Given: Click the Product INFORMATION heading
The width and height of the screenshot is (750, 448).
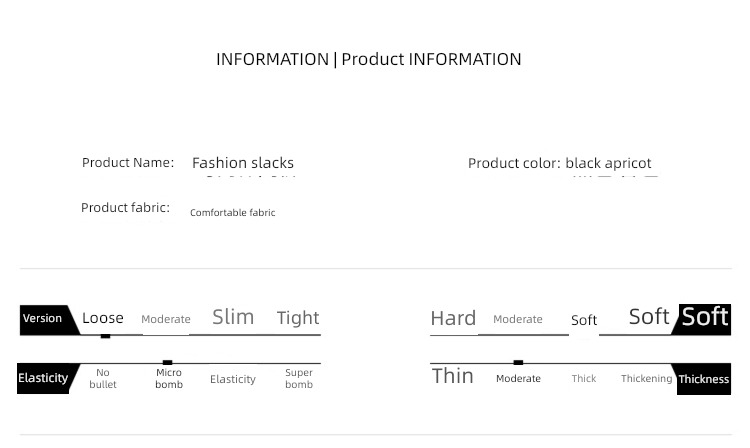Looking at the screenshot, I should coord(431,59).
